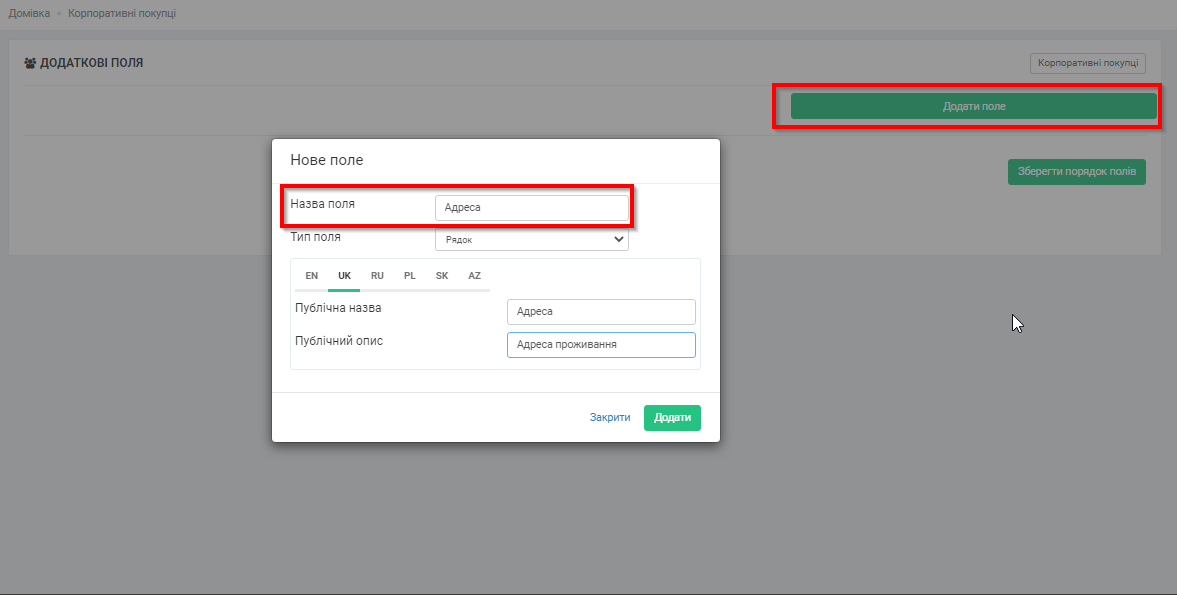Image resolution: width=1177 pixels, height=595 pixels.
Task: Switch to the PL language tab
Action: pyautogui.click(x=409, y=275)
